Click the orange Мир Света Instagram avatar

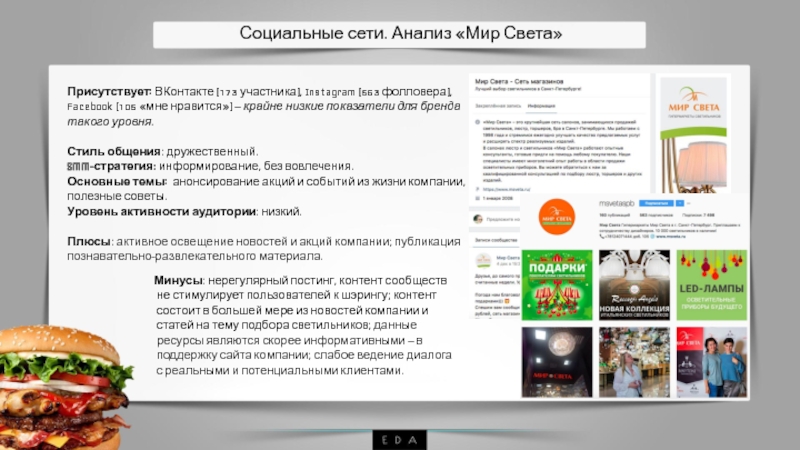pos(557,216)
